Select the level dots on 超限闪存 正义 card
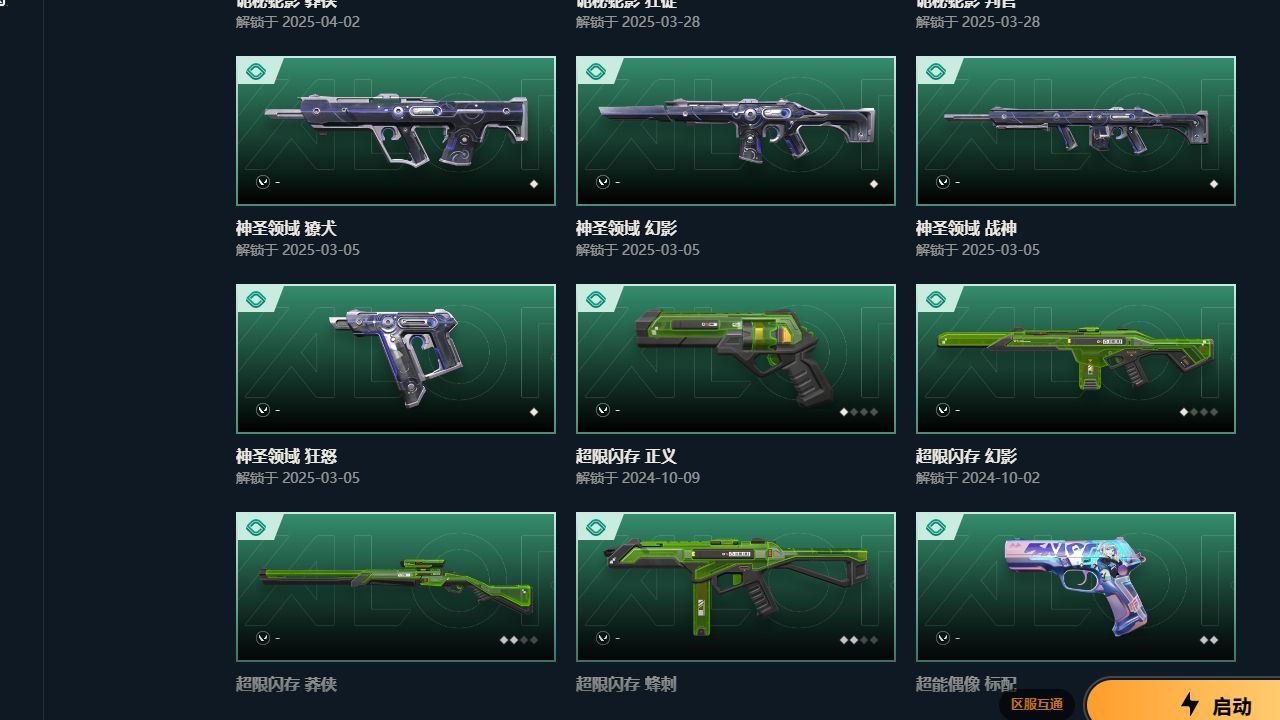This screenshot has width=1280, height=720. [x=858, y=412]
